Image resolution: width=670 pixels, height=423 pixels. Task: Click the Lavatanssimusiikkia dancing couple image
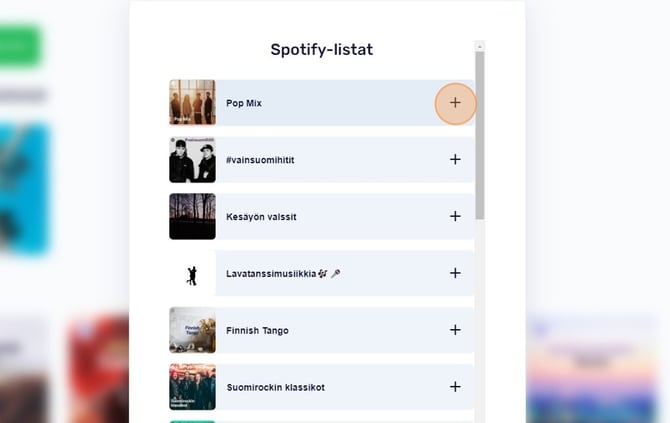pyautogui.click(x=192, y=273)
